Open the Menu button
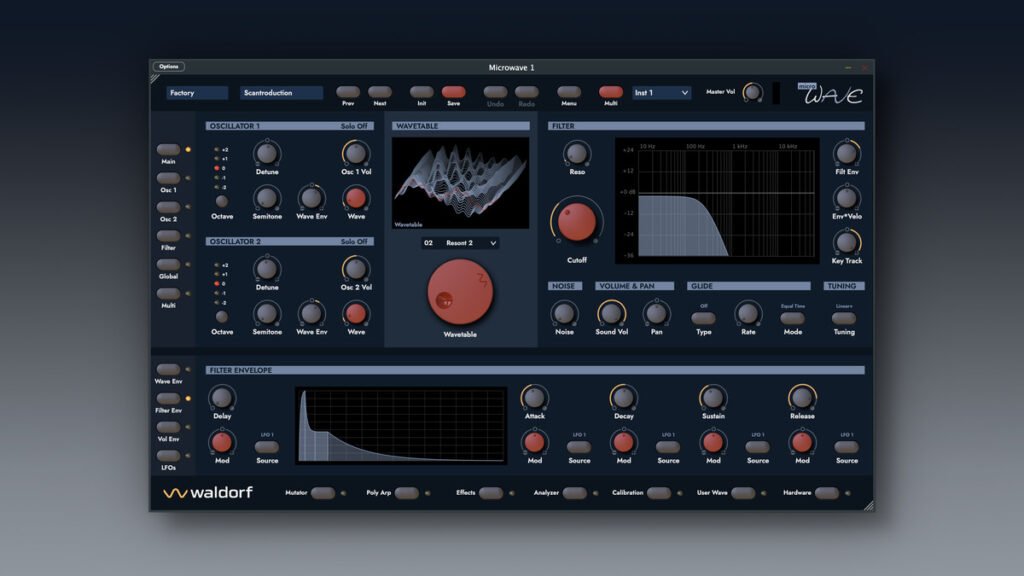The height and width of the screenshot is (576, 1024). coord(569,92)
